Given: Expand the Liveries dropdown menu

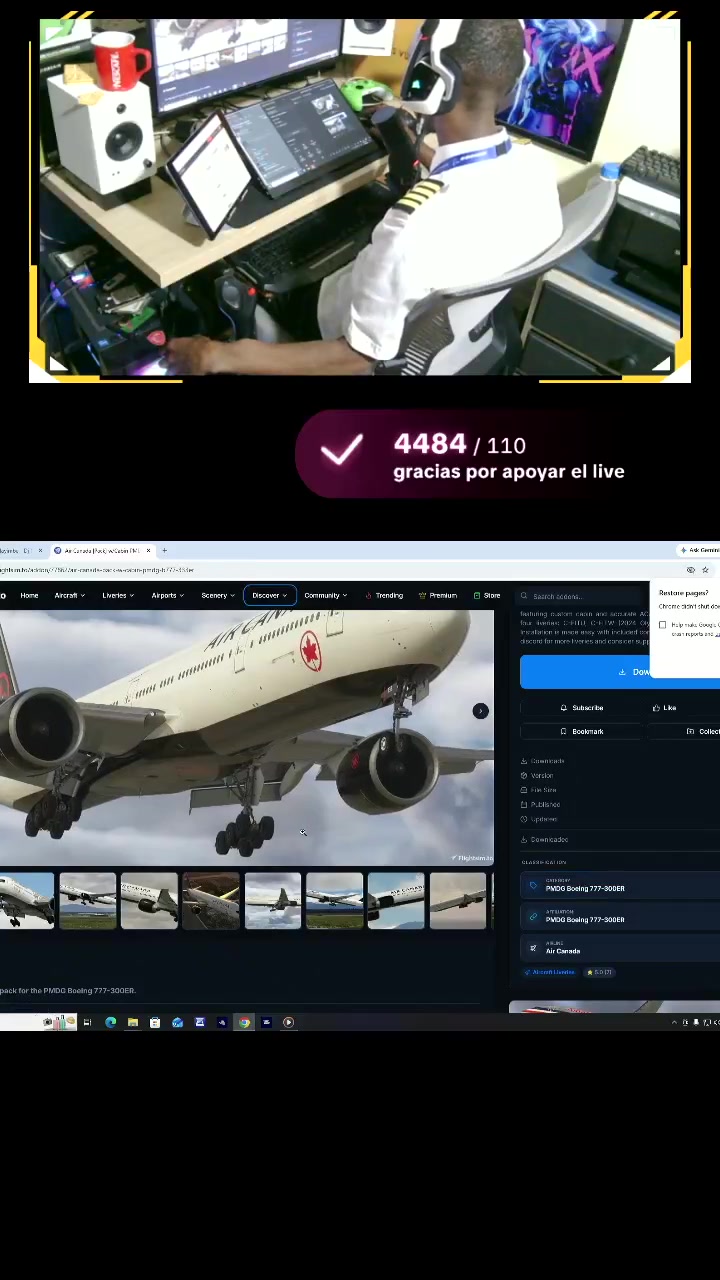Looking at the screenshot, I should pos(118,596).
